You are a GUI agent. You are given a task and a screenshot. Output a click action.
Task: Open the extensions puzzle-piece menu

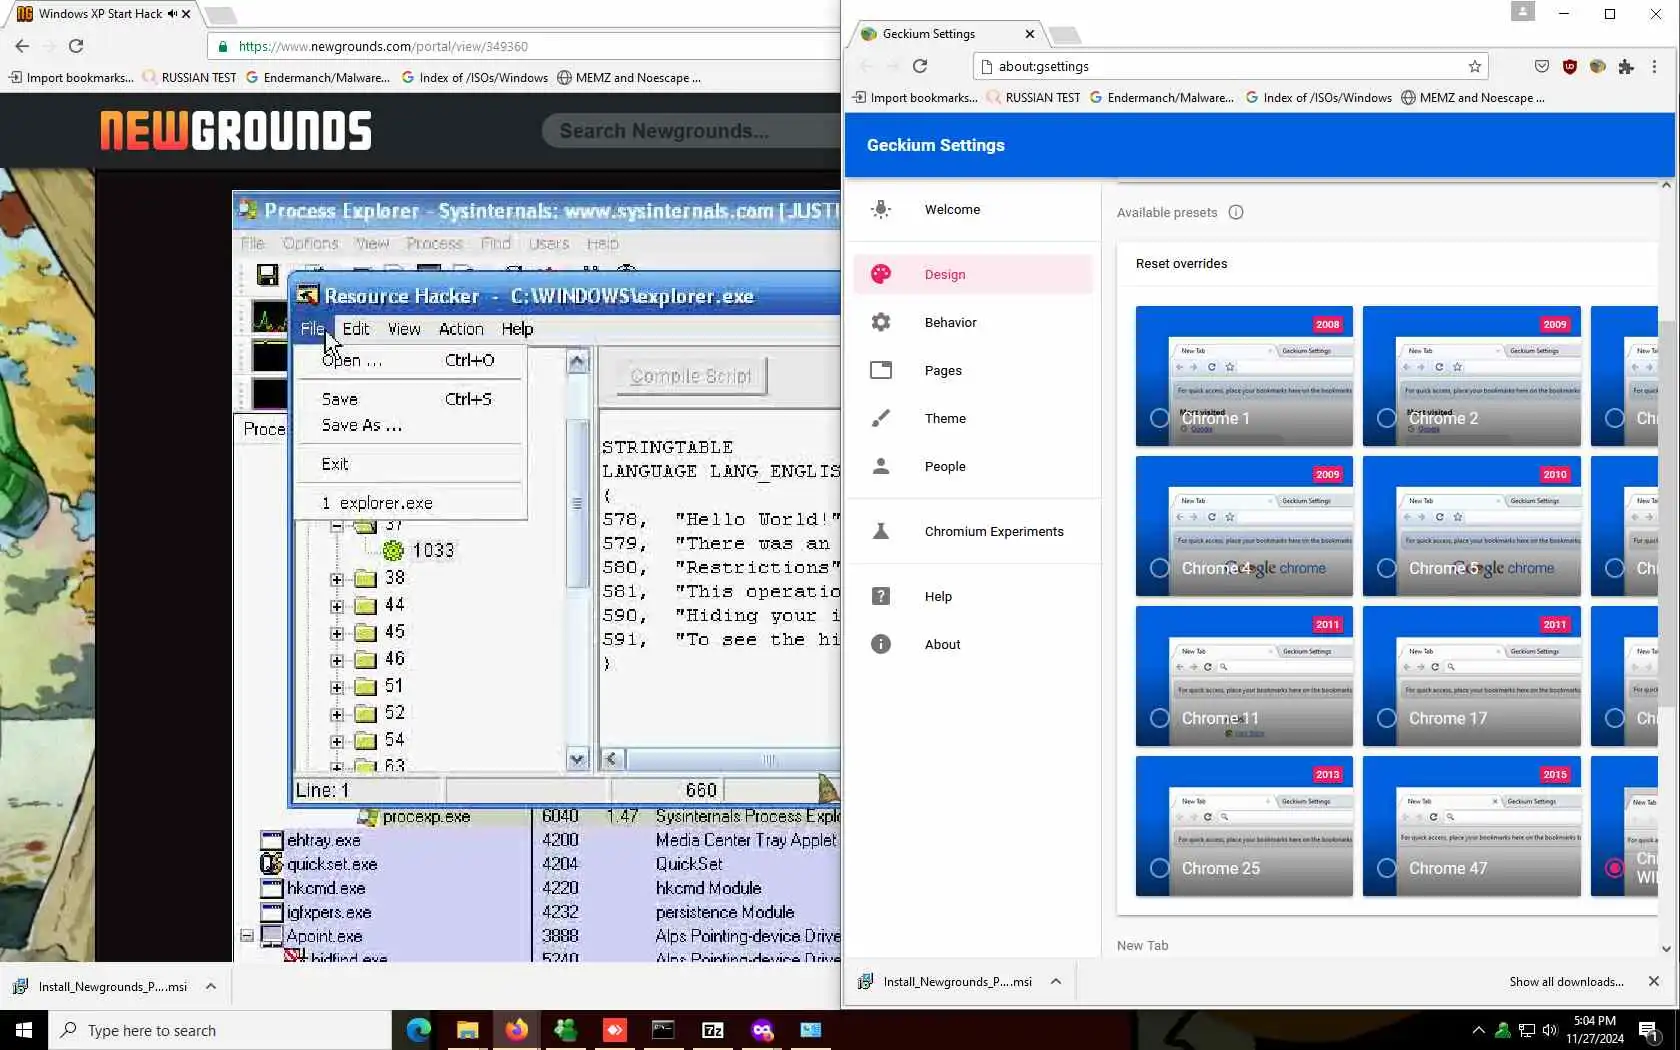[1626, 66]
